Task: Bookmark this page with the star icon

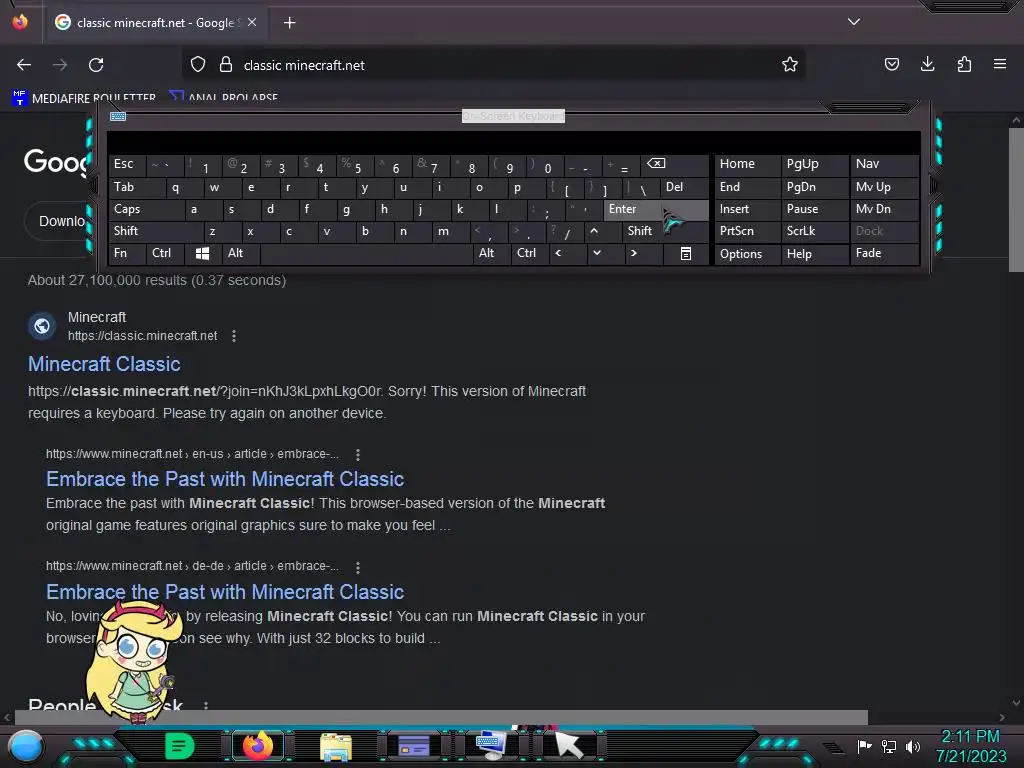Action: click(790, 64)
